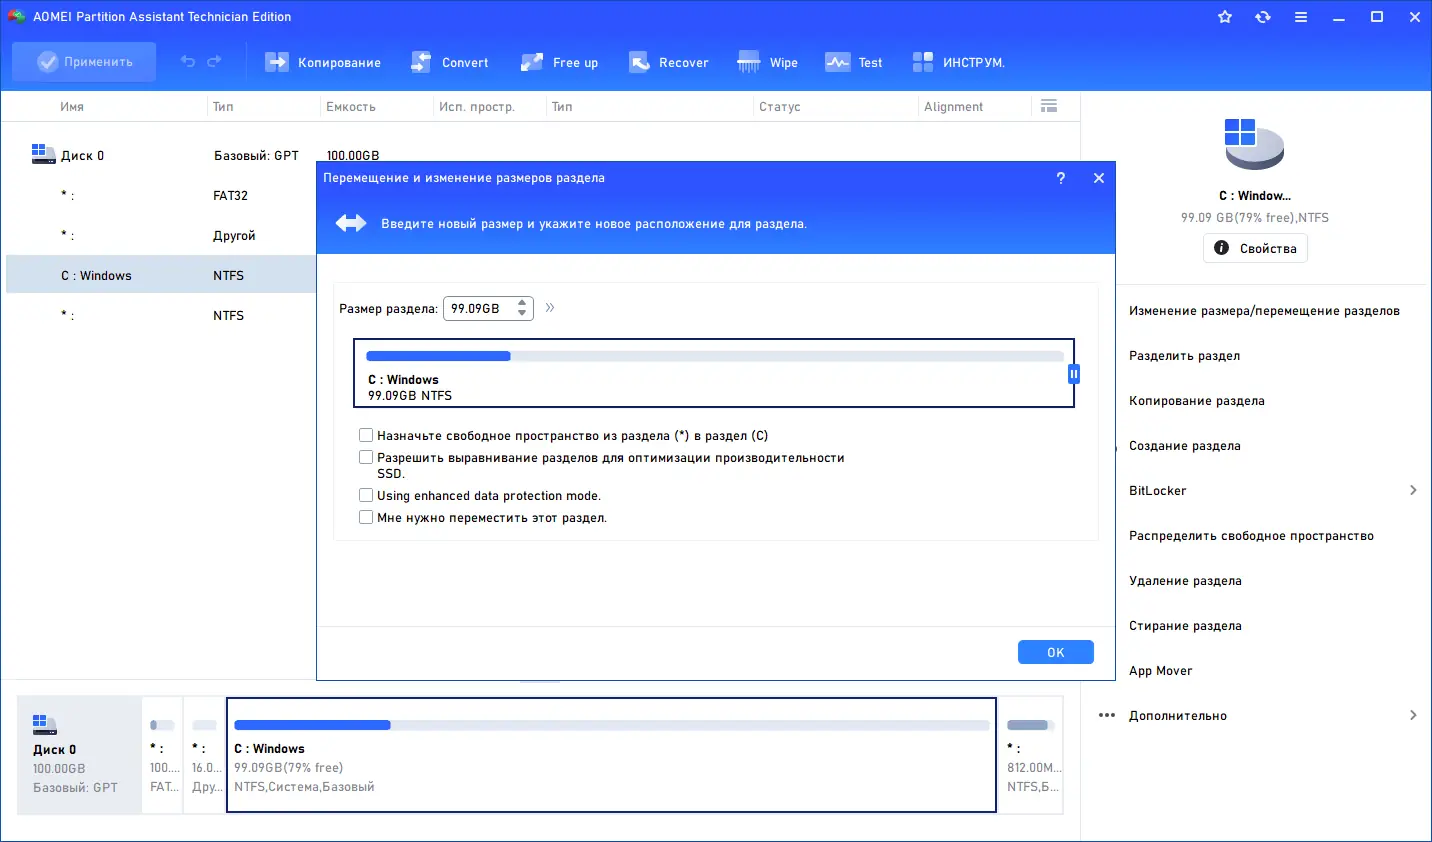
Task: Click the star icon in the title bar
Action: pos(1225,17)
